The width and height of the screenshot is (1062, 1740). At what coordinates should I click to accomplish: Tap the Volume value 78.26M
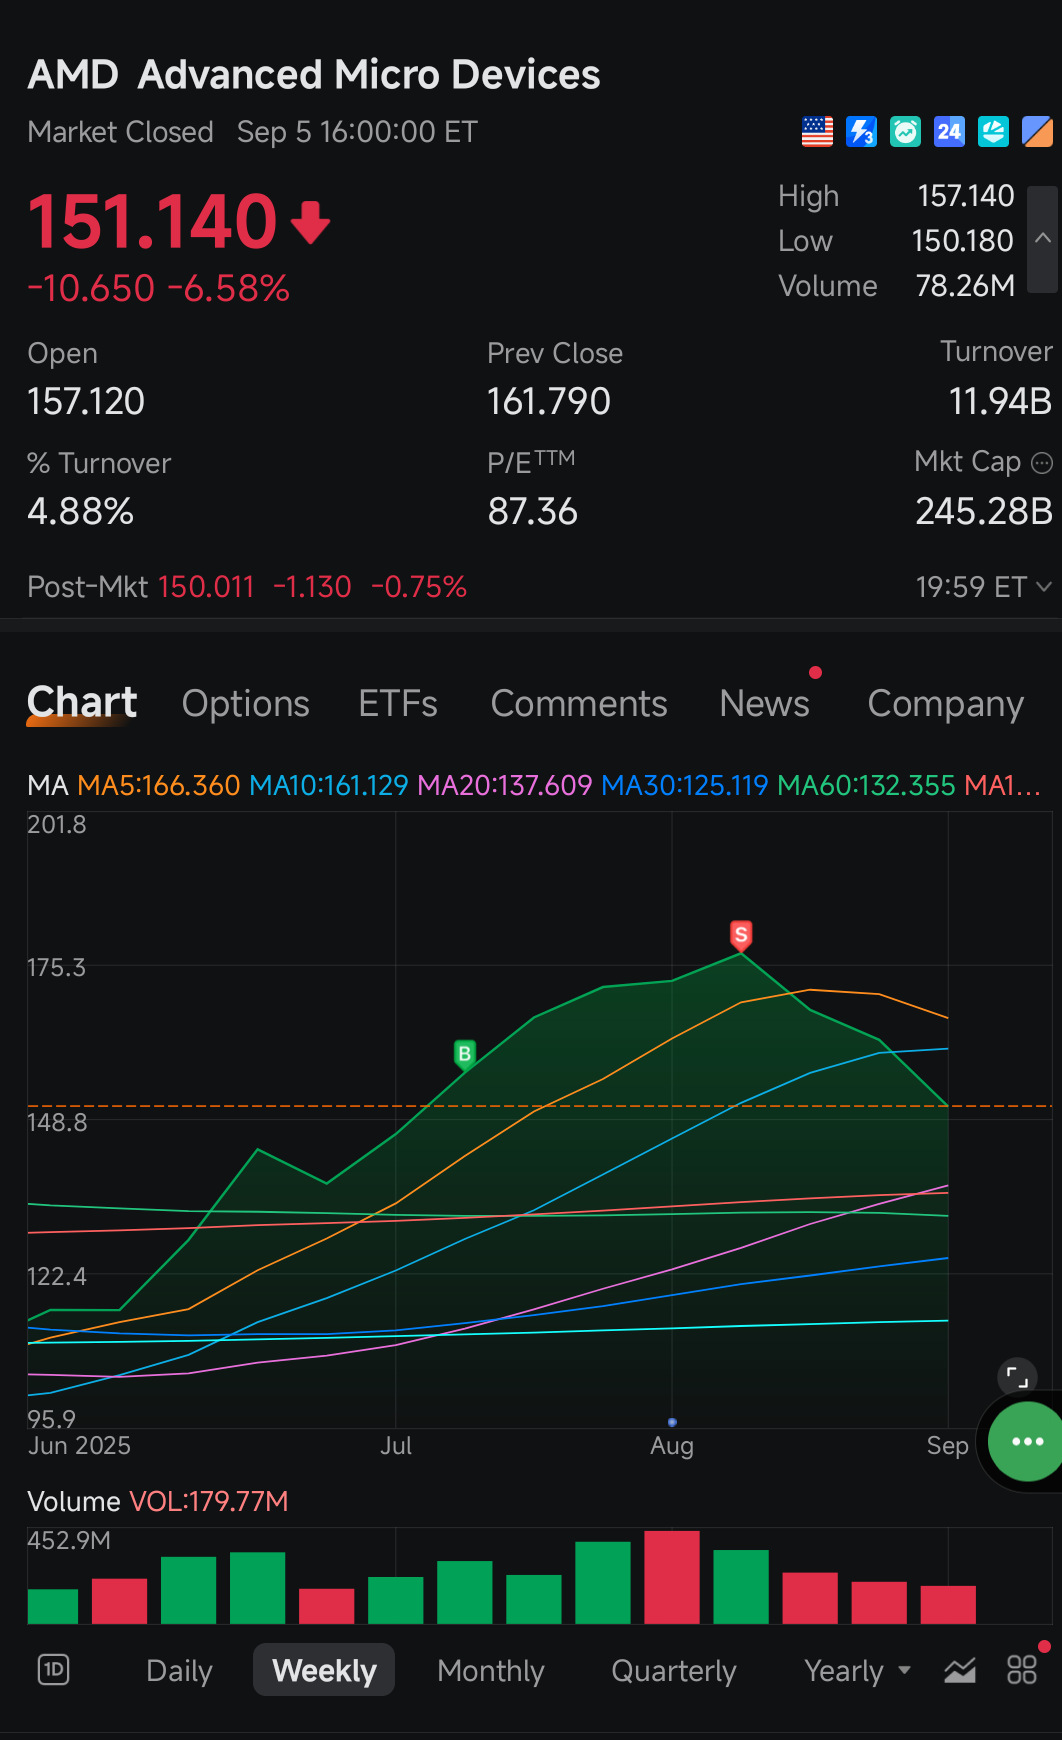click(965, 286)
